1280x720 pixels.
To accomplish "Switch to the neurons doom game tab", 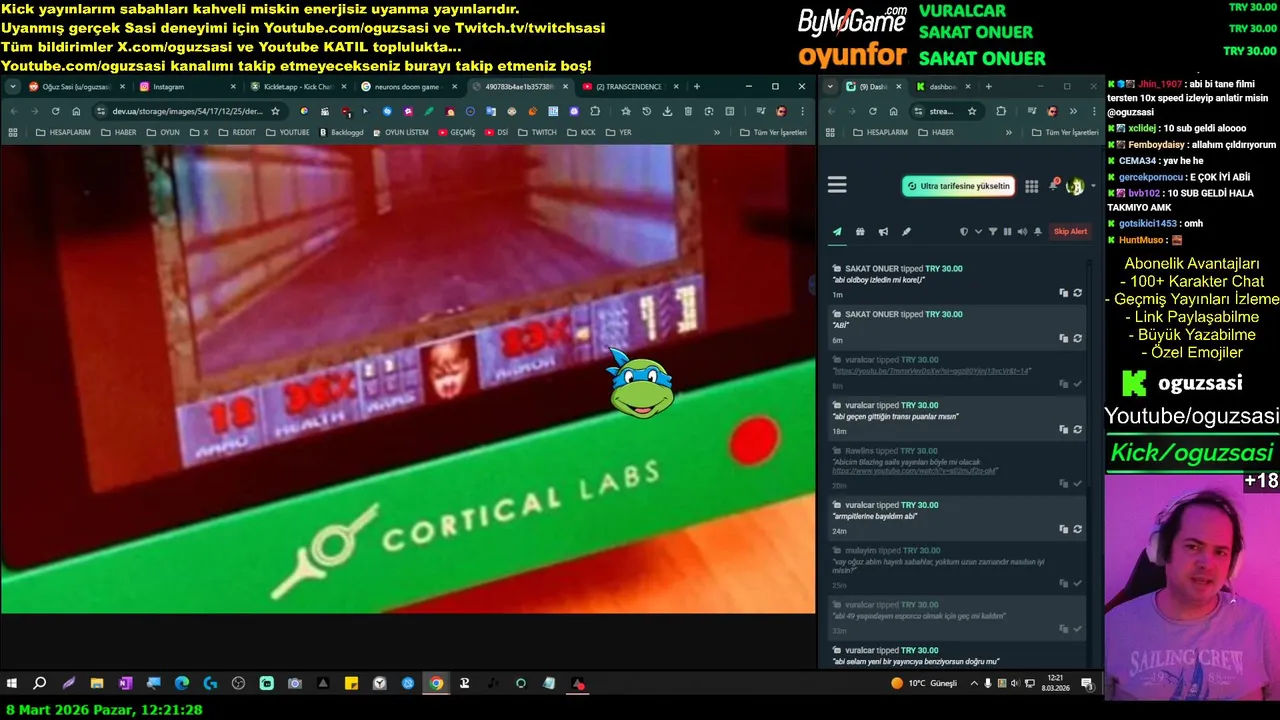I will (x=408, y=87).
